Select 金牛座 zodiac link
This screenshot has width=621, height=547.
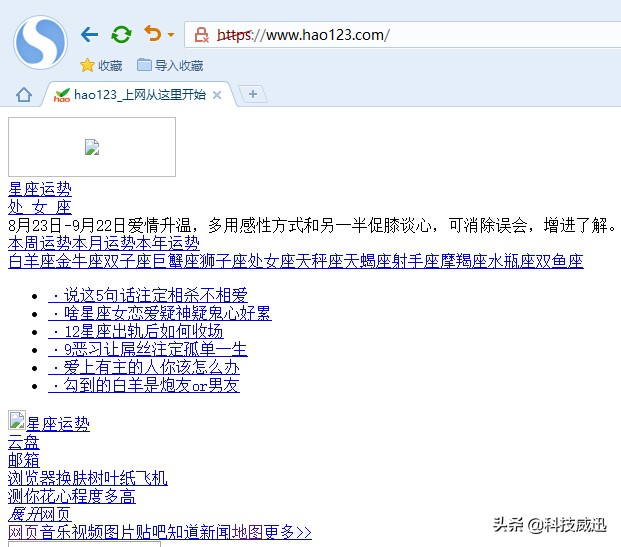tap(80, 261)
